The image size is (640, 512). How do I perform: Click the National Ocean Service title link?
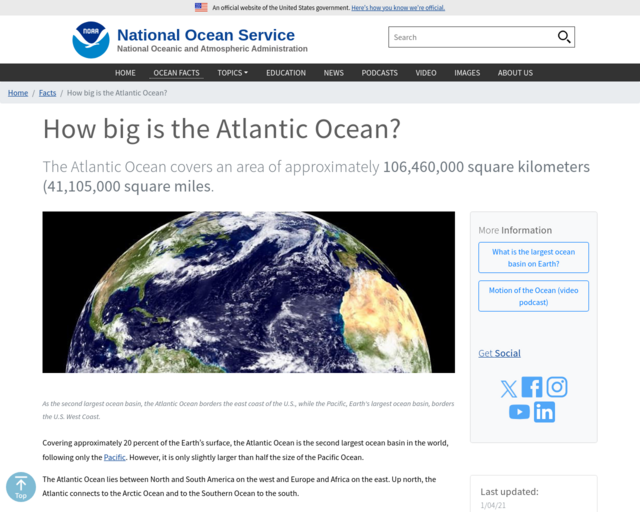pyautogui.click(x=206, y=35)
